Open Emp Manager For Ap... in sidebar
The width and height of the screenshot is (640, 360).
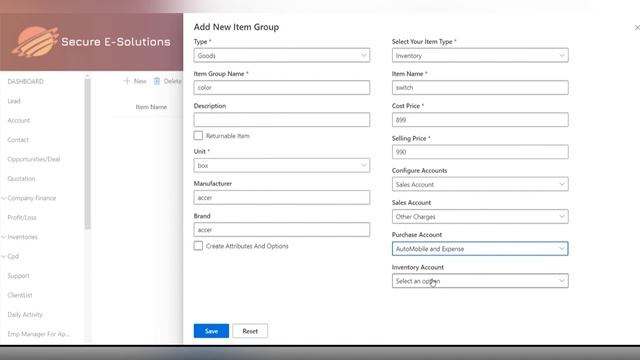coord(38,334)
